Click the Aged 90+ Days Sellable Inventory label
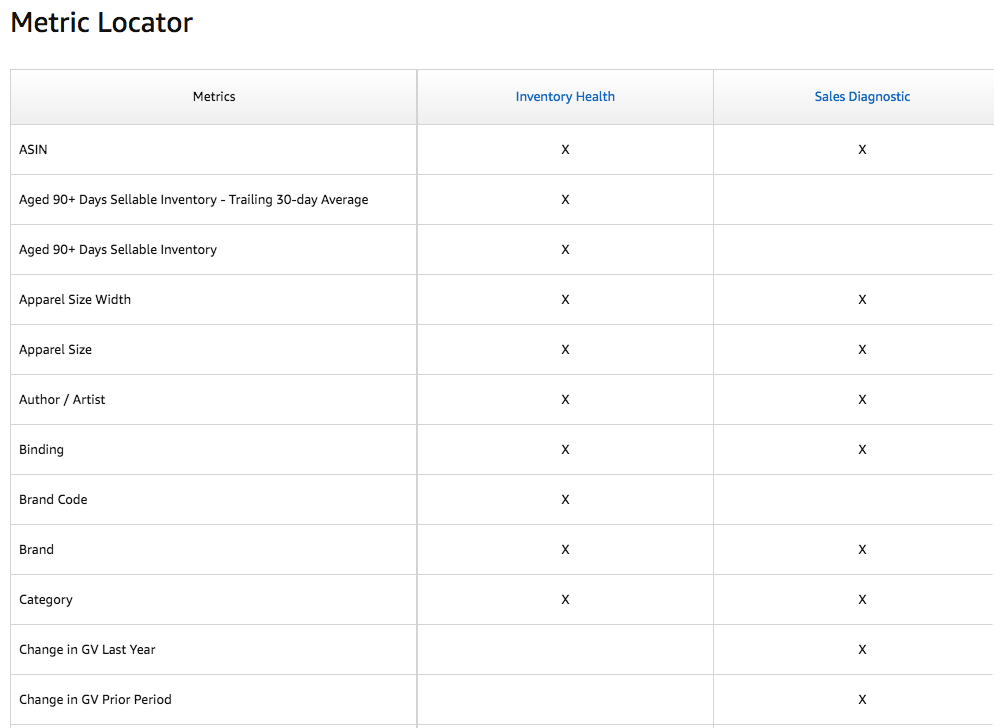 coord(118,250)
